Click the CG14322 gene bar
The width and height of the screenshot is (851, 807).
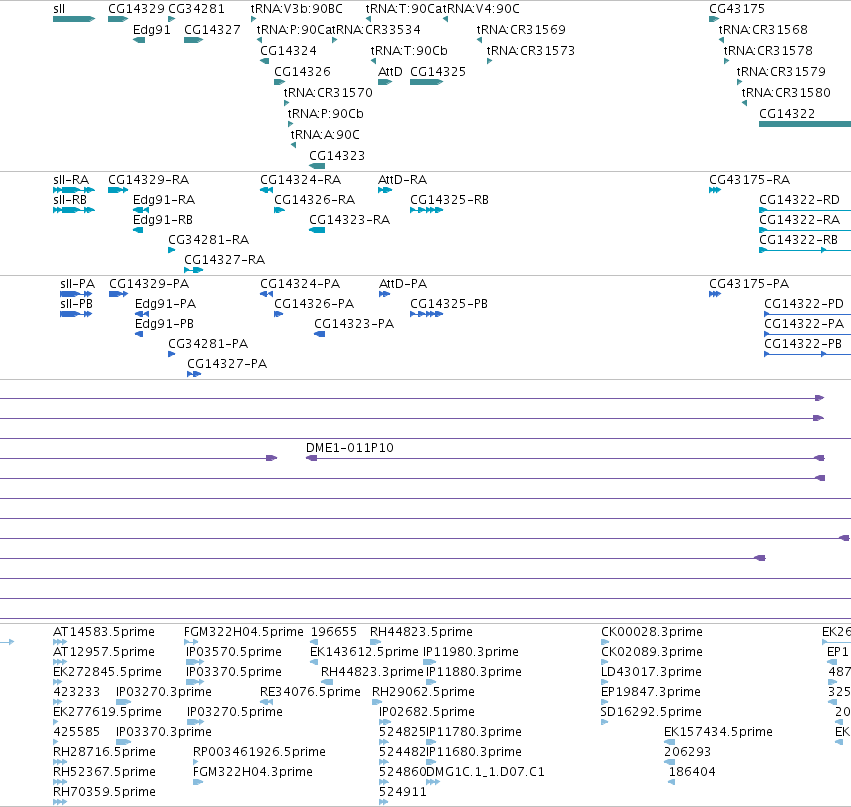pos(805,124)
